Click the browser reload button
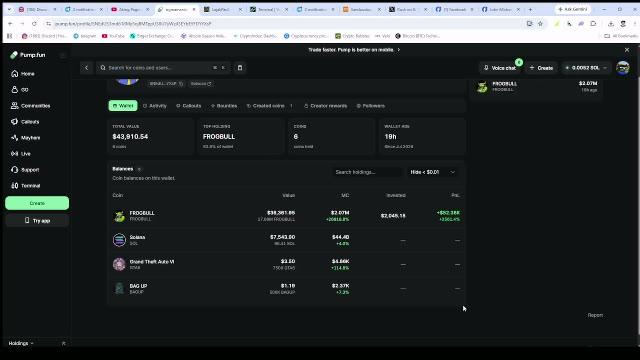640x360 pixels. [x=34, y=24]
